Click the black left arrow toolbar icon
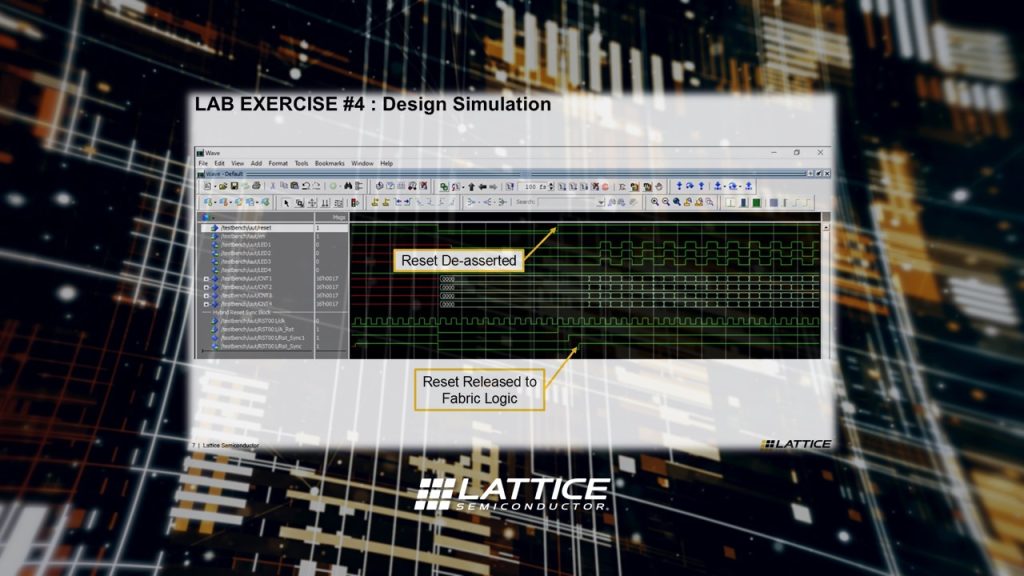This screenshot has height=576, width=1024. (x=483, y=187)
